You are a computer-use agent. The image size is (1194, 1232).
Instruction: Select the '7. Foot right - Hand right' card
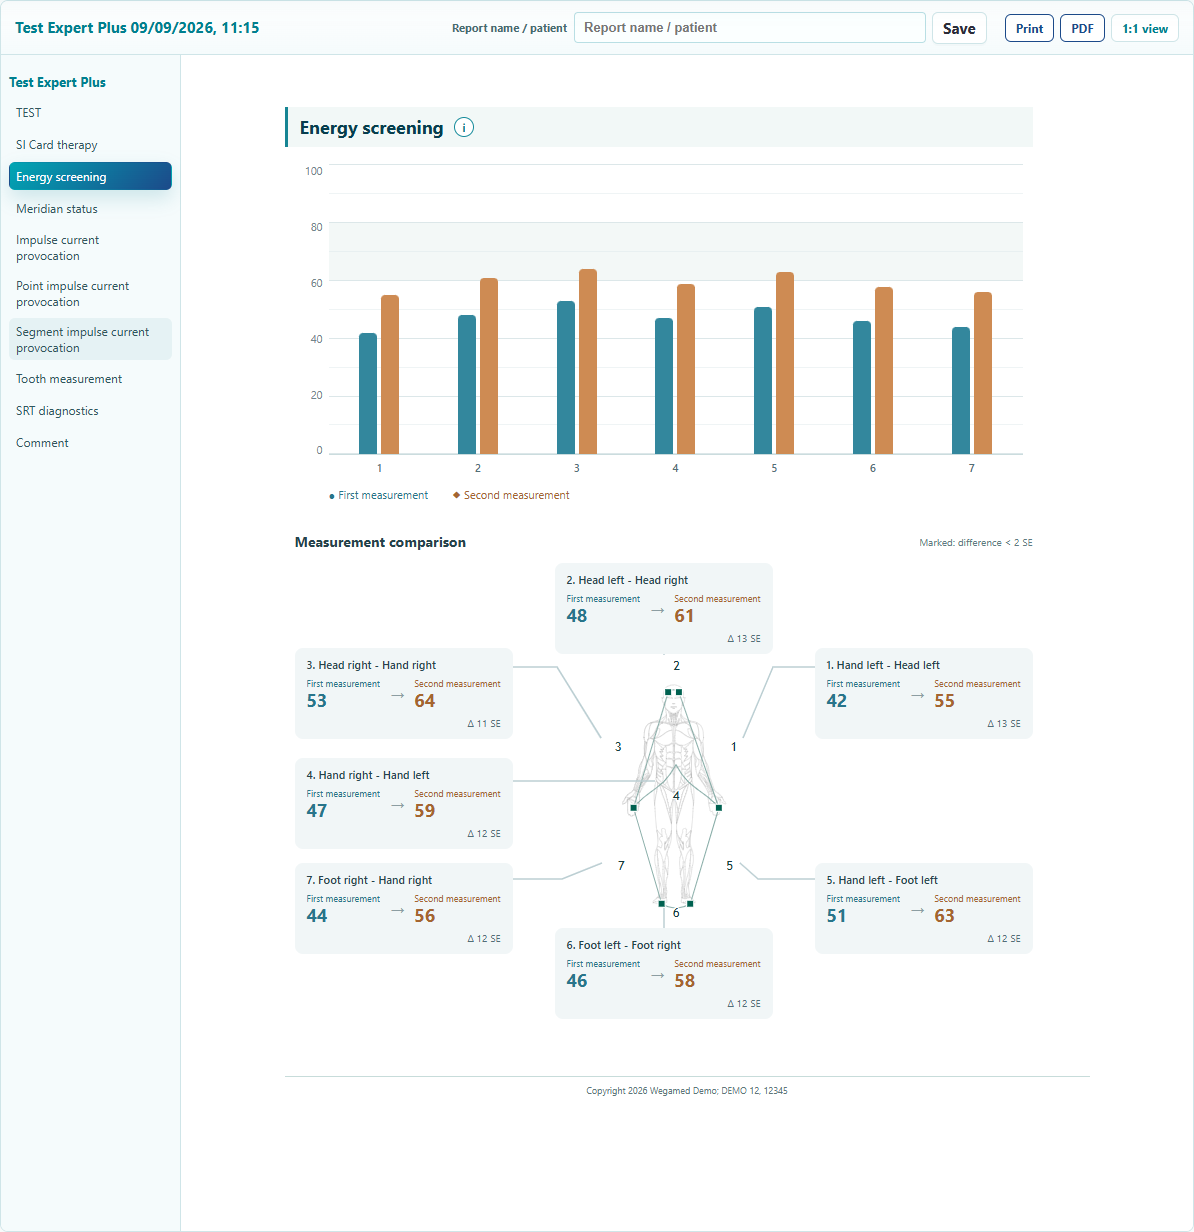(404, 908)
